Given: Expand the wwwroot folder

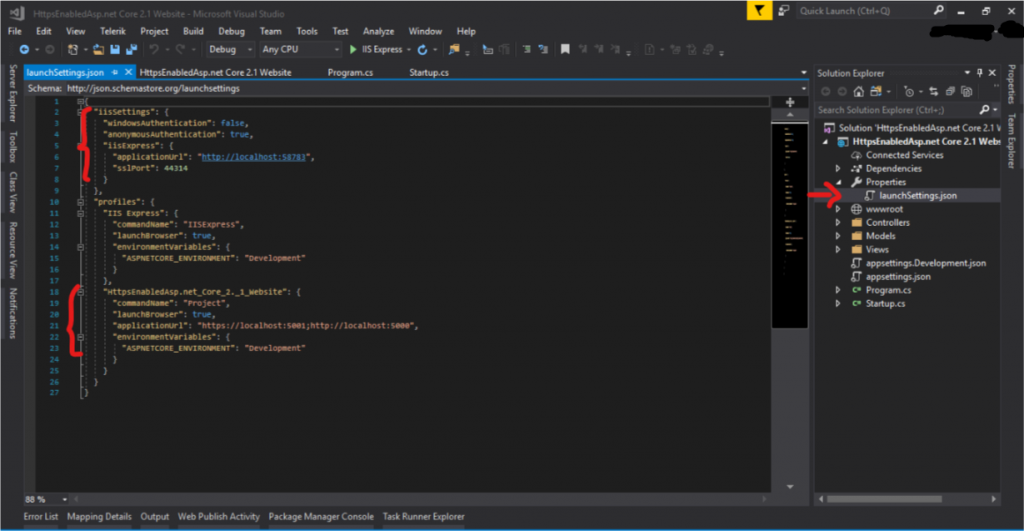Looking at the screenshot, I should pyautogui.click(x=838, y=209).
